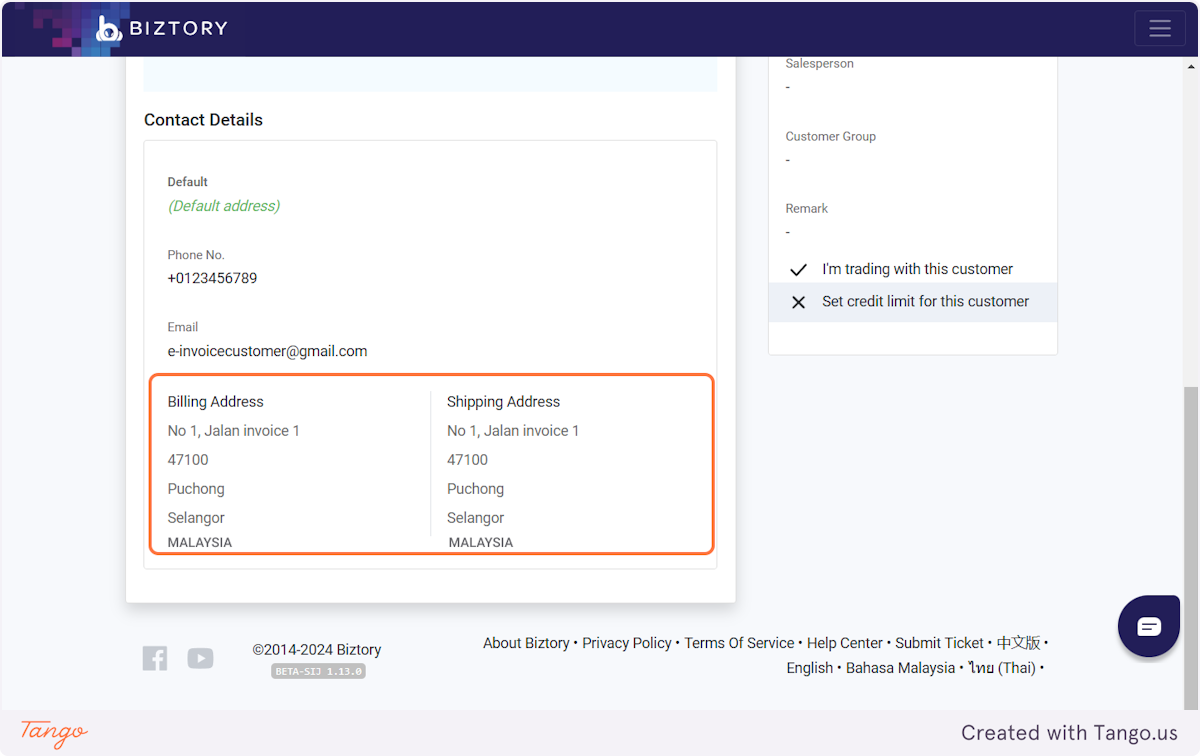The image size is (1200, 756).
Task: Open the About Biztory link
Action: [x=526, y=643]
